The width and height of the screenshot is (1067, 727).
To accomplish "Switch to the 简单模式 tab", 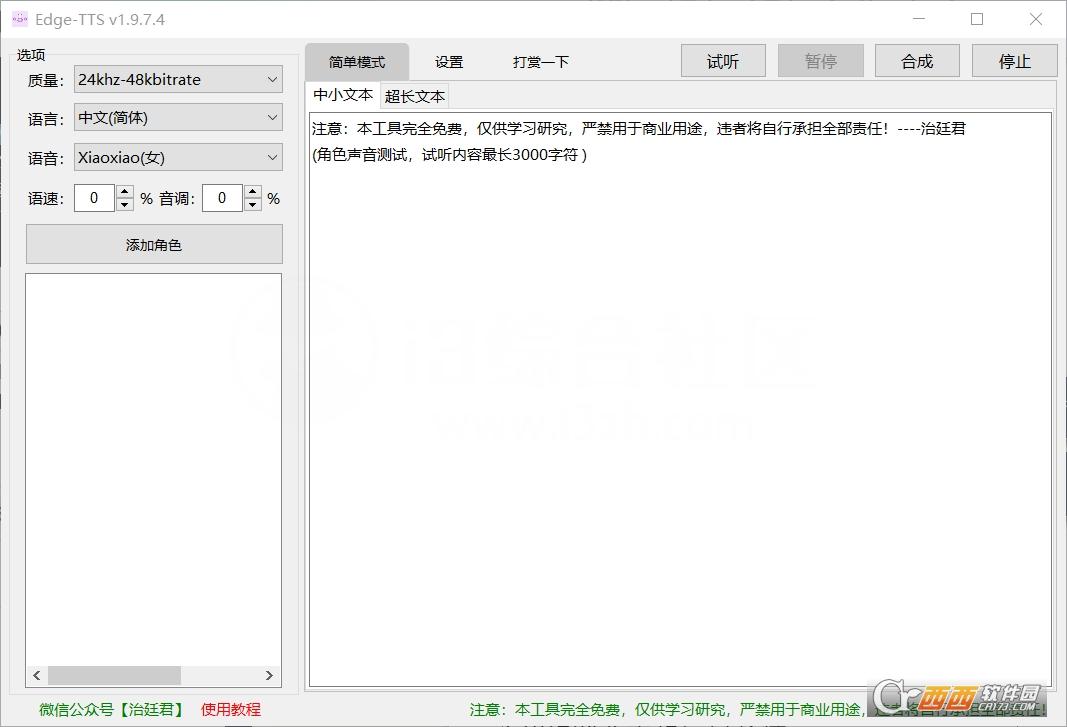I will pyautogui.click(x=357, y=62).
